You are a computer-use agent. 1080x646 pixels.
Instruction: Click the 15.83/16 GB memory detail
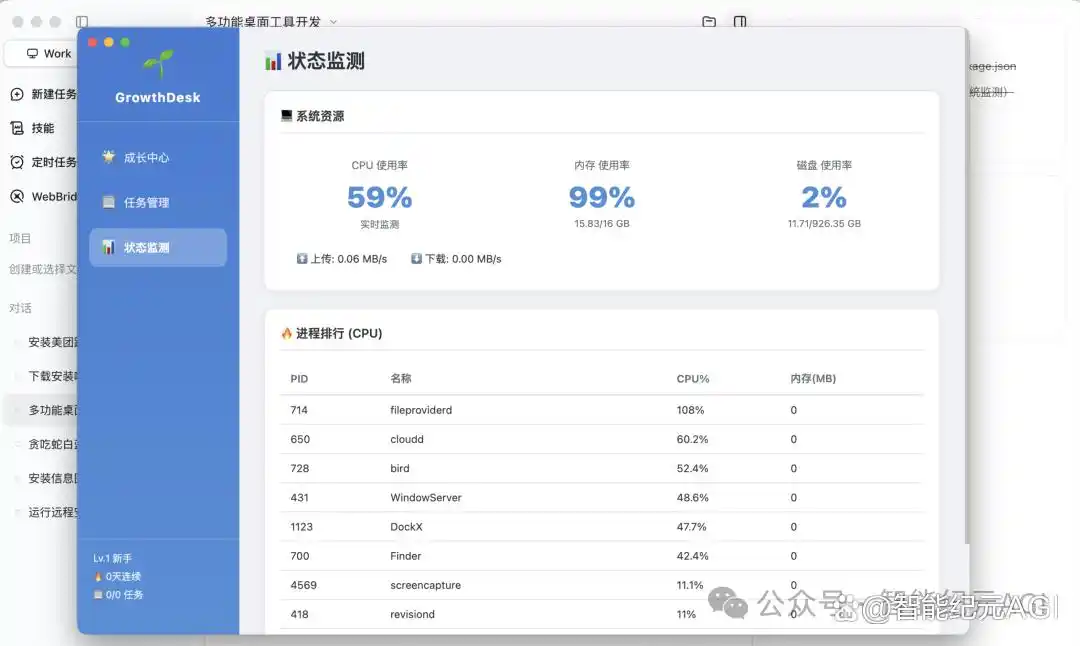pyautogui.click(x=602, y=224)
